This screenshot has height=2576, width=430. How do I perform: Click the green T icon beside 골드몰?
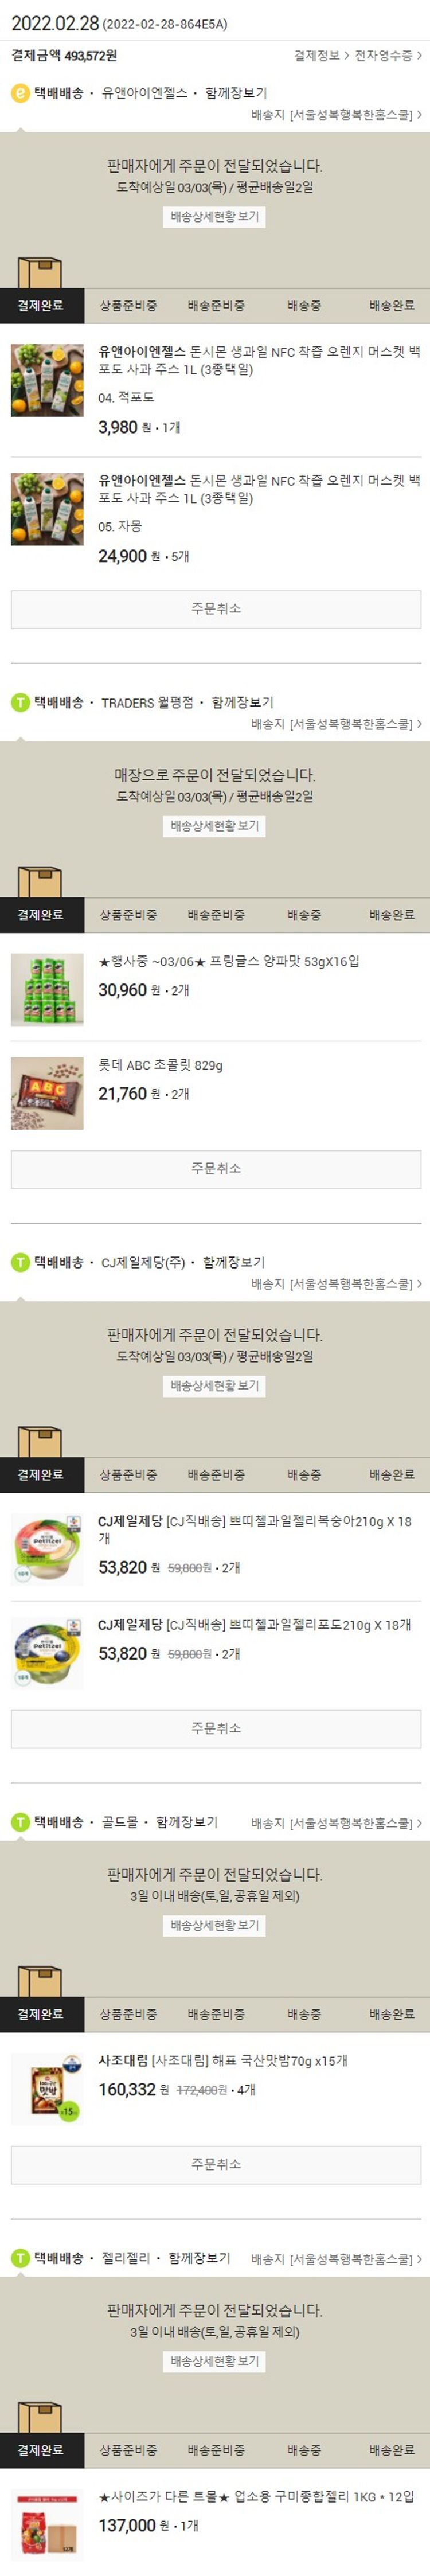click(20, 1822)
